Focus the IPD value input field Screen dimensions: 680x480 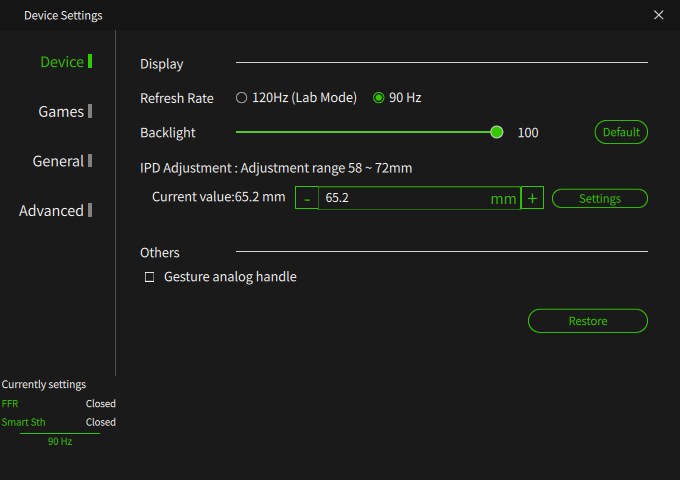419,198
